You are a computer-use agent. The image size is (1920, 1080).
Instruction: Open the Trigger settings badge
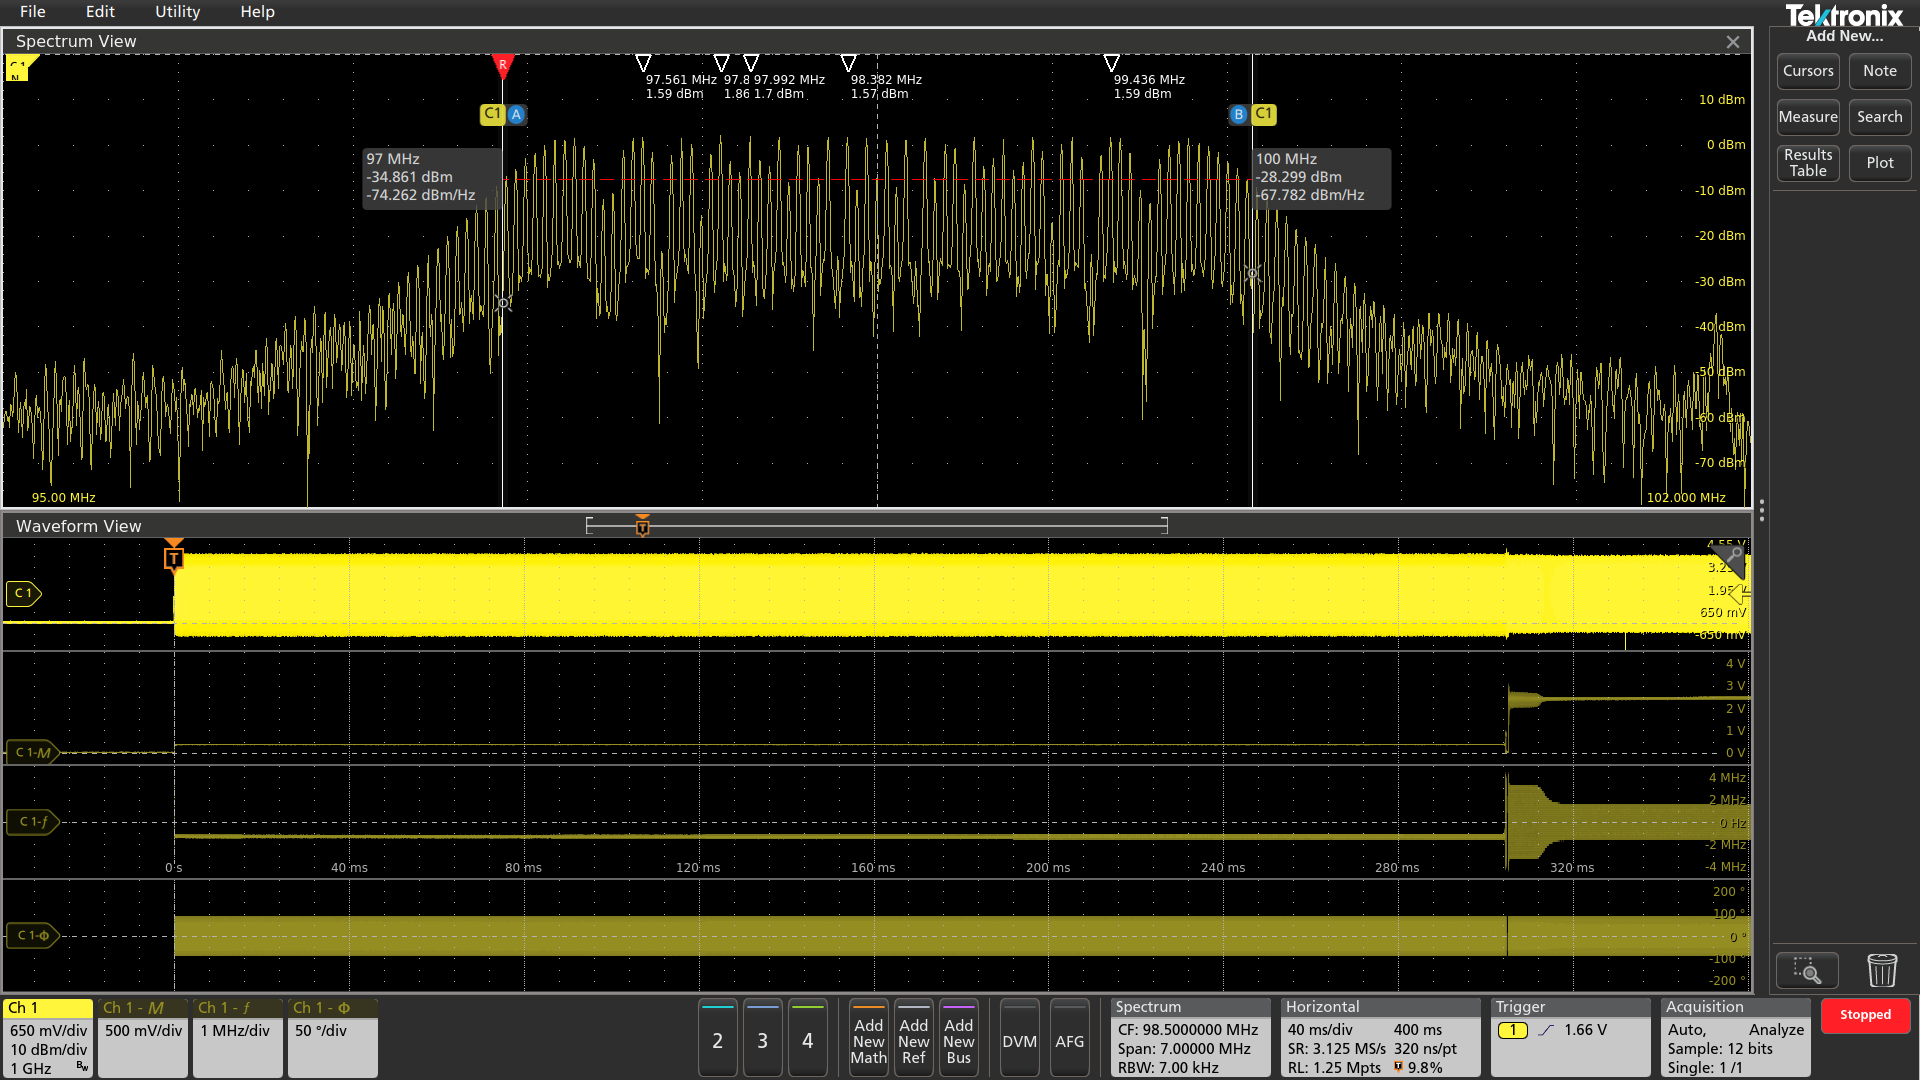click(1570, 1038)
